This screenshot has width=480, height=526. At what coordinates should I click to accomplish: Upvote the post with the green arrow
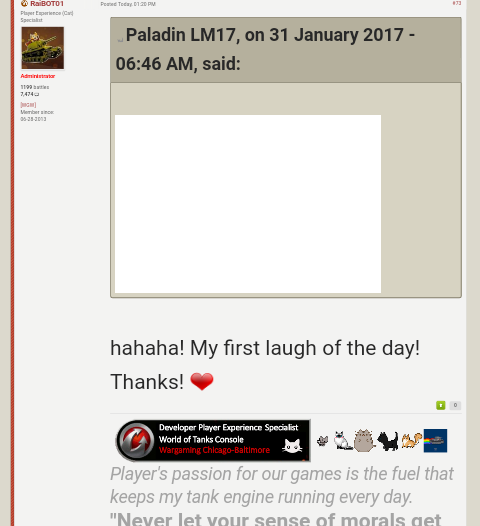(x=440, y=405)
